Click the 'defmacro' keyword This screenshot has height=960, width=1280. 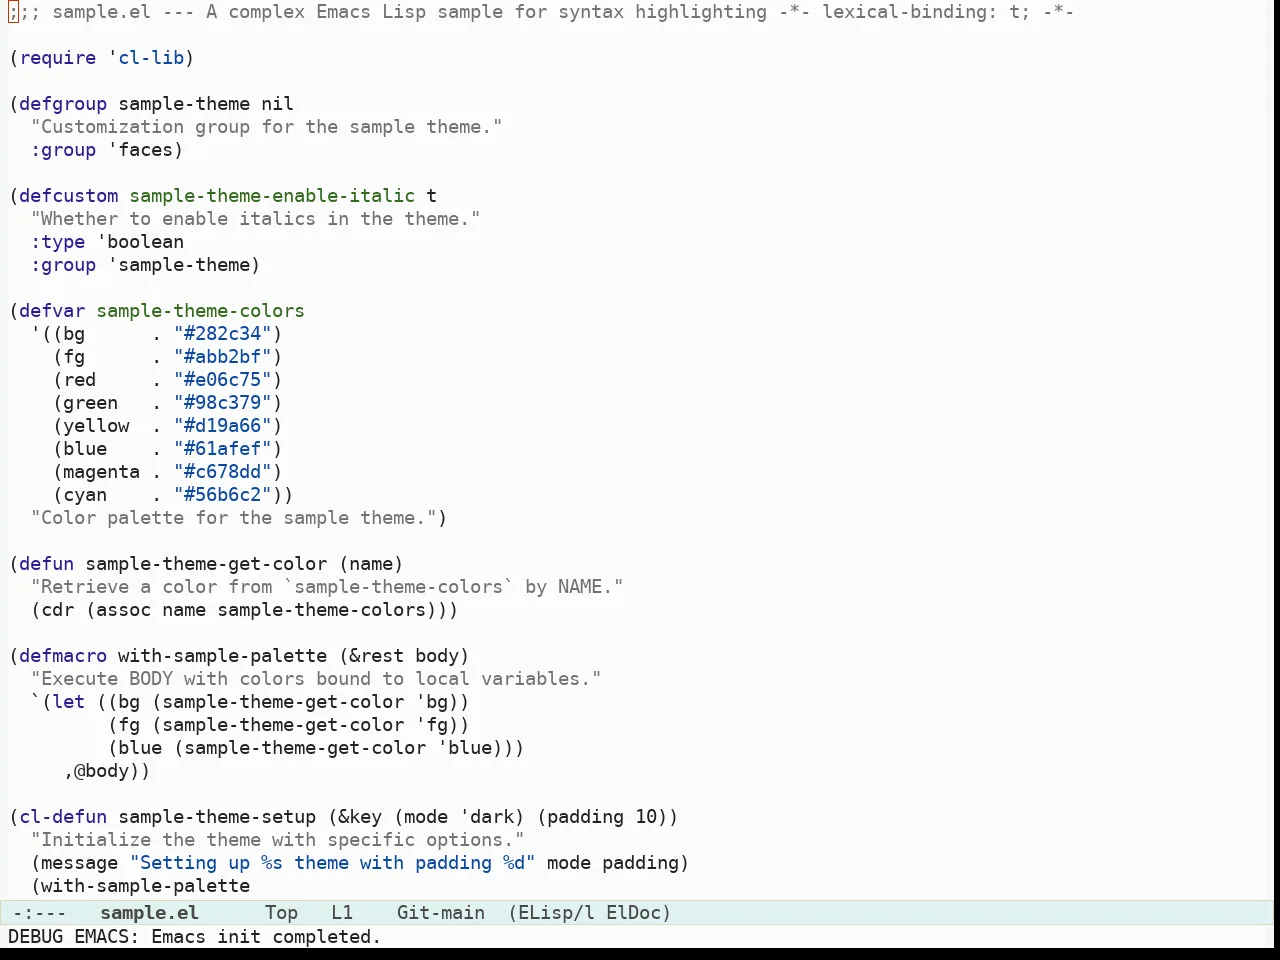[x=63, y=656]
